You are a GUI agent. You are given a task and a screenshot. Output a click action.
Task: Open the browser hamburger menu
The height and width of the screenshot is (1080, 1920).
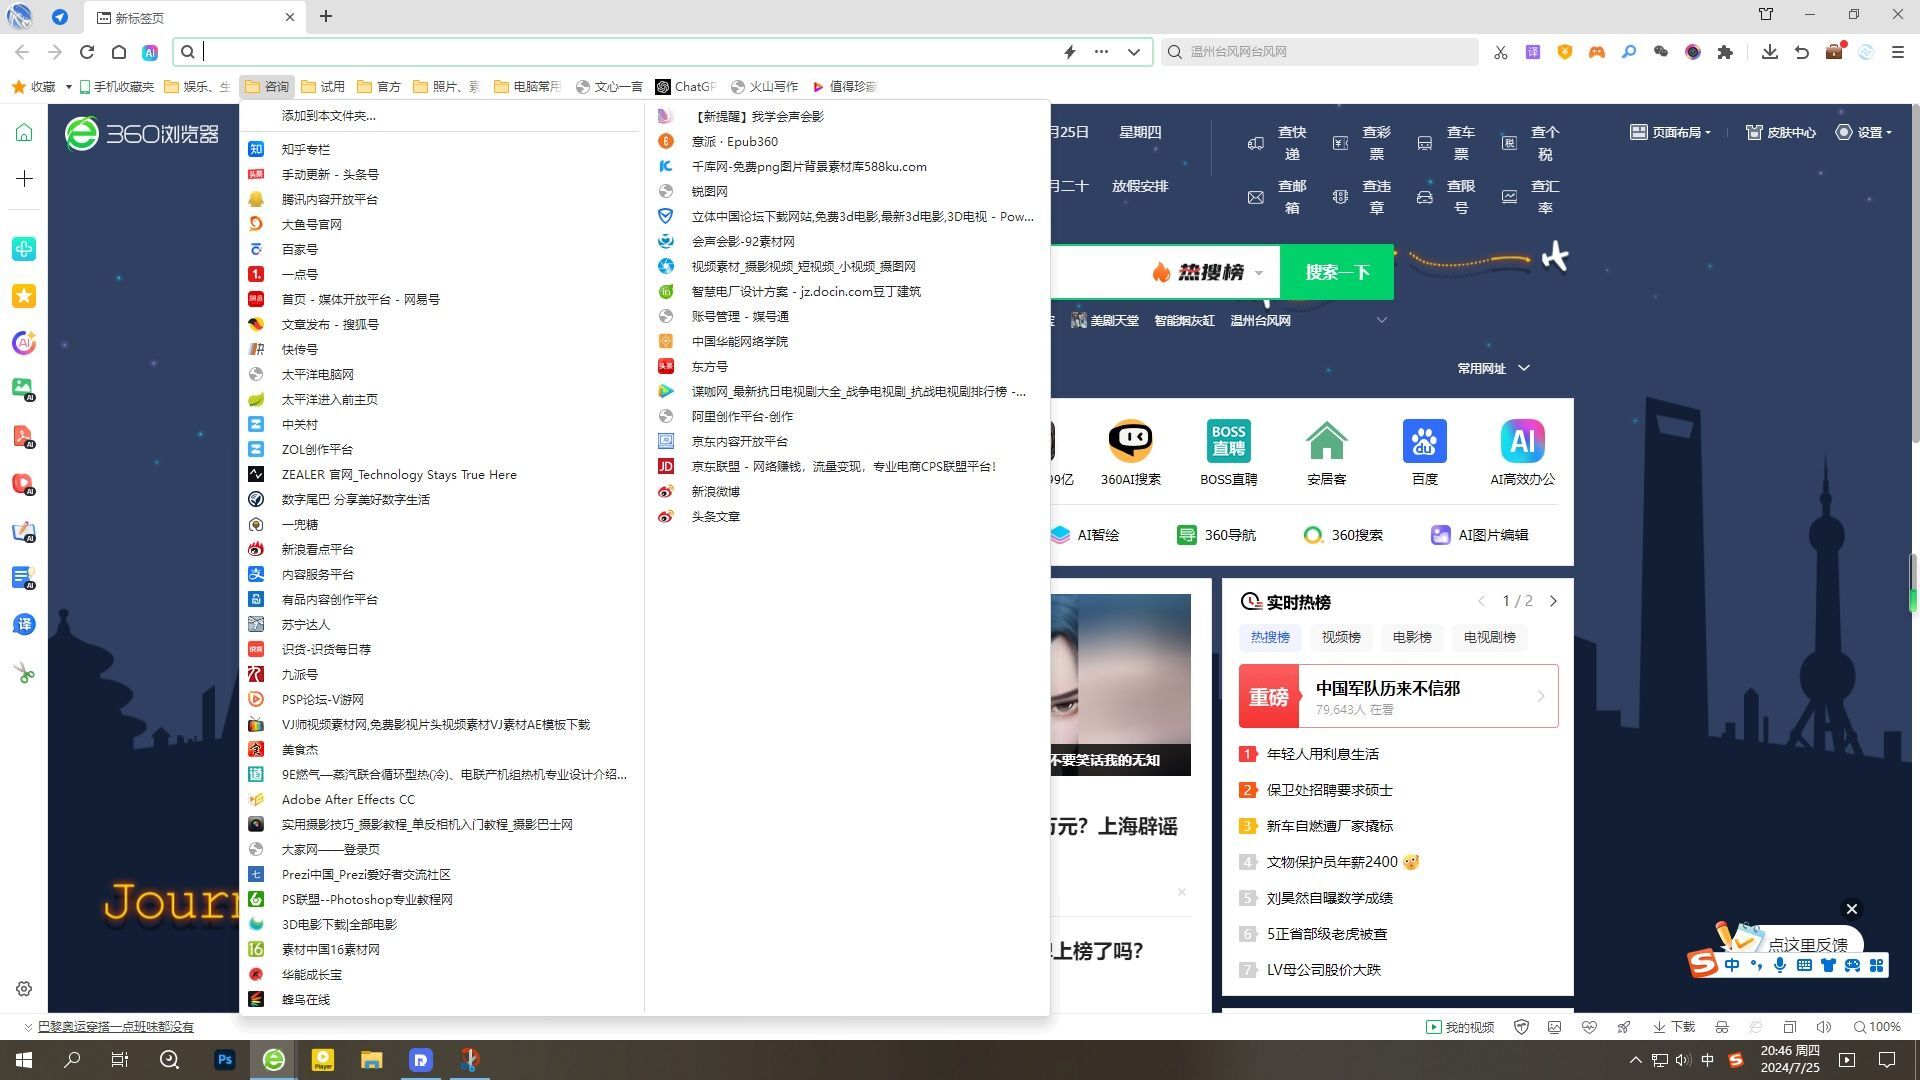coord(1897,52)
